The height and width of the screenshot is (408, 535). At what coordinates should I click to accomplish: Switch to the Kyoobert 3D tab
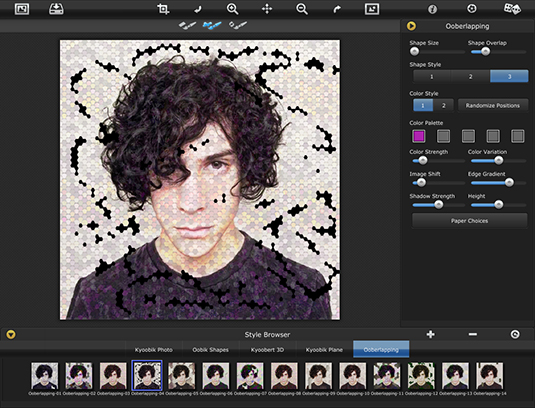pos(267,350)
